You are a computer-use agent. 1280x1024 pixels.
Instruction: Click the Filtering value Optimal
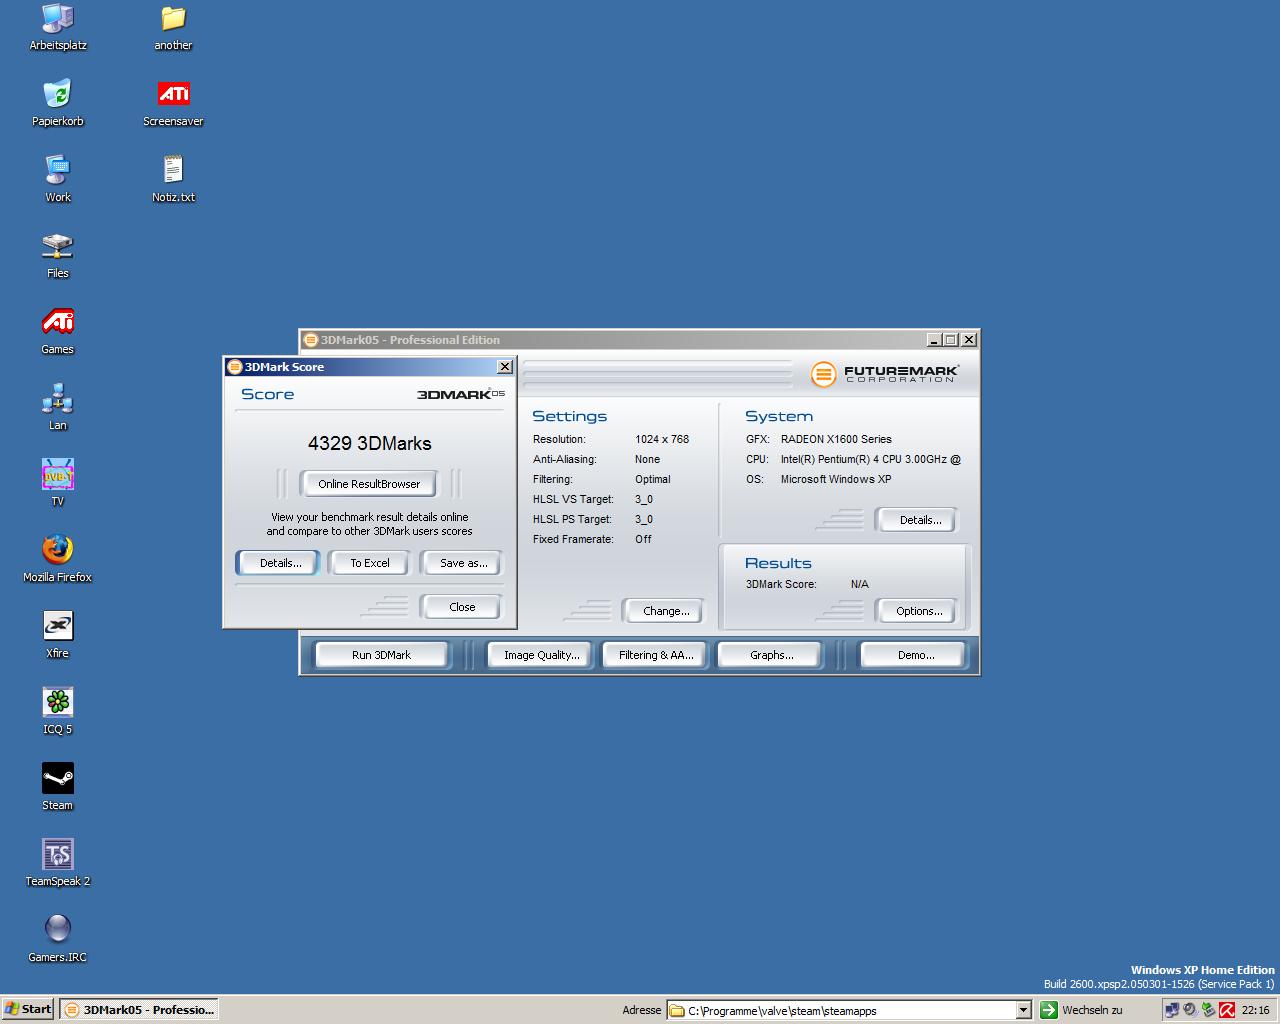(x=653, y=479)
